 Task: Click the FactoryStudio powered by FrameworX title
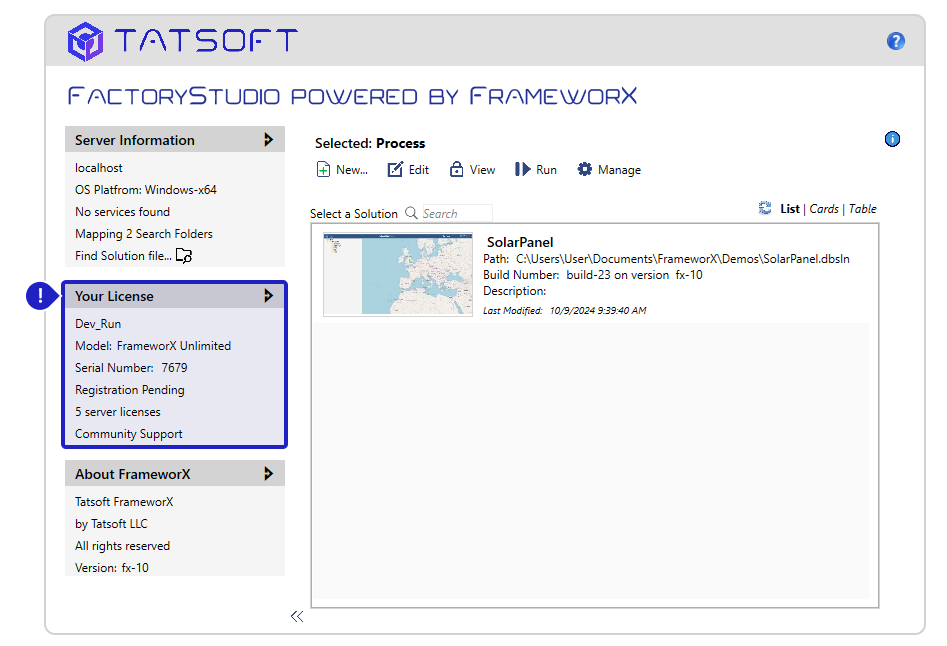click(x=352, y=96)
